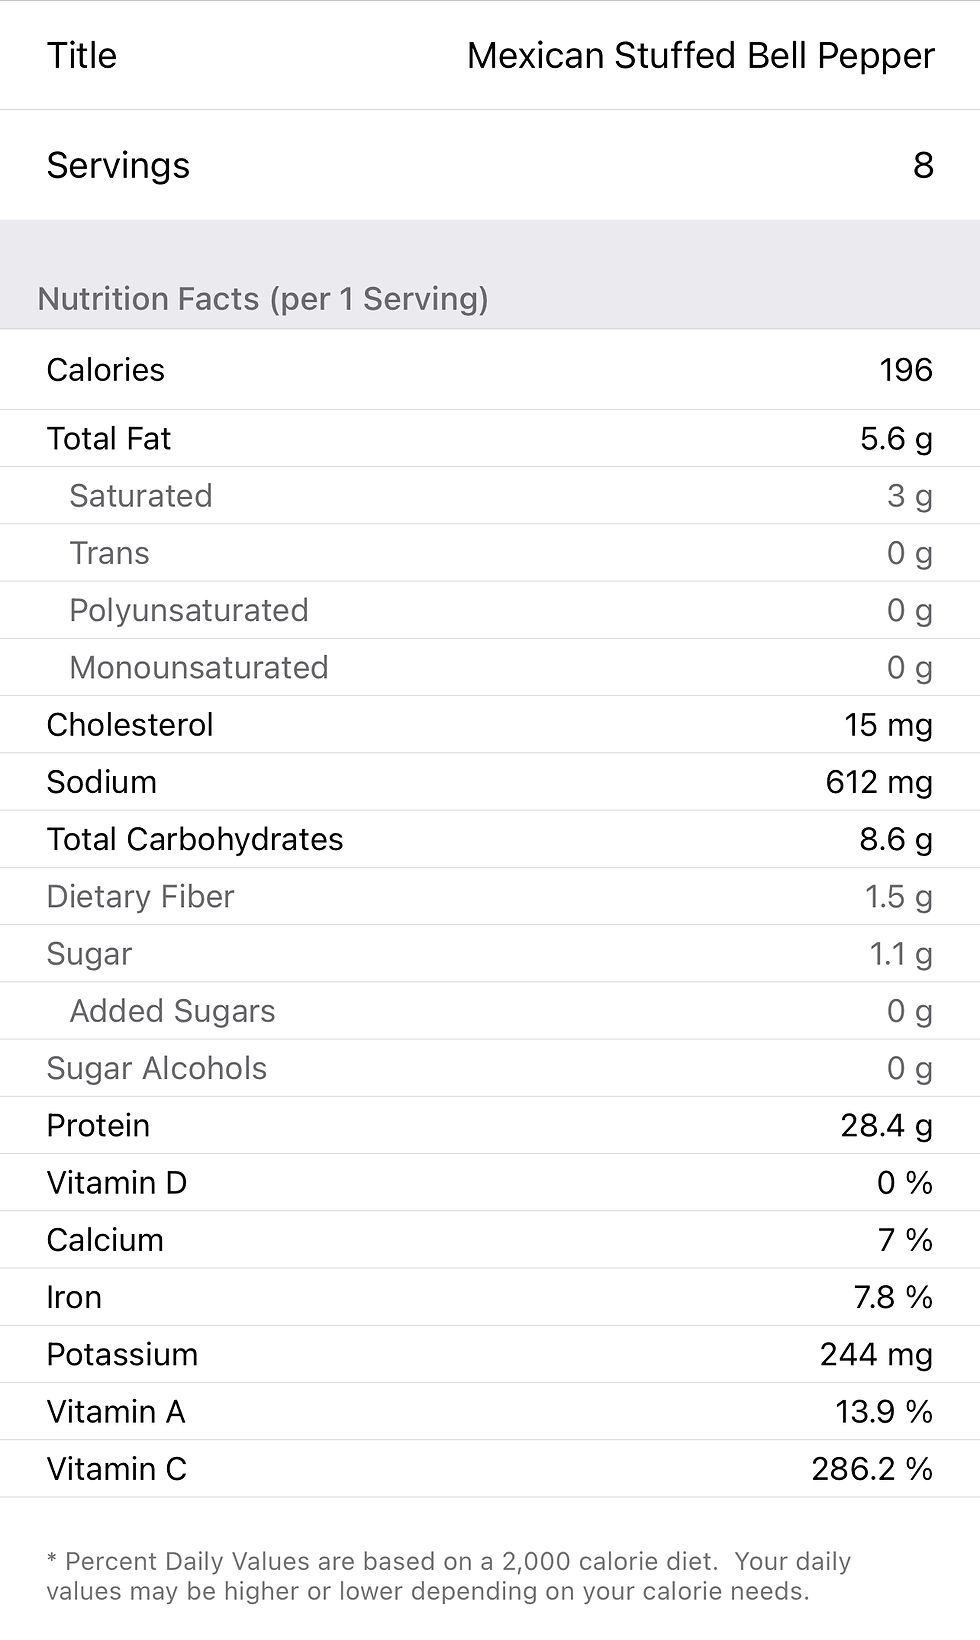Screen dimensions: 980x1640
Task: Edit the Servings value of 8
Action: pos(922,165)
